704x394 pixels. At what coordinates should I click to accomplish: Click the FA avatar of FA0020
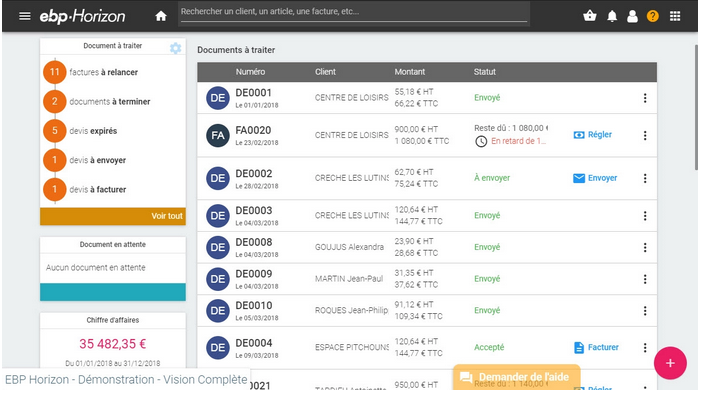coord(218,136)
